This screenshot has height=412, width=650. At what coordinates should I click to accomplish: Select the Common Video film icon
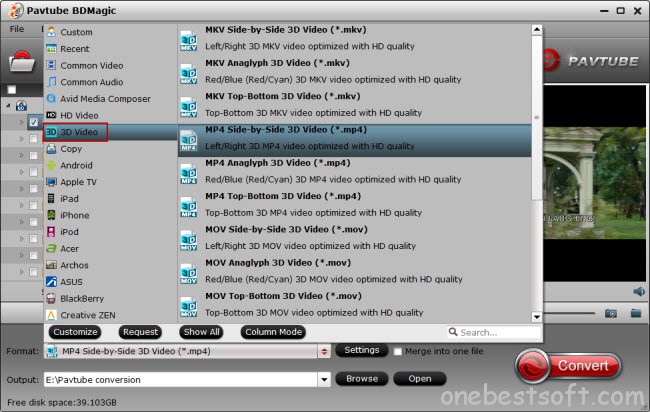(x=51, y=65)
